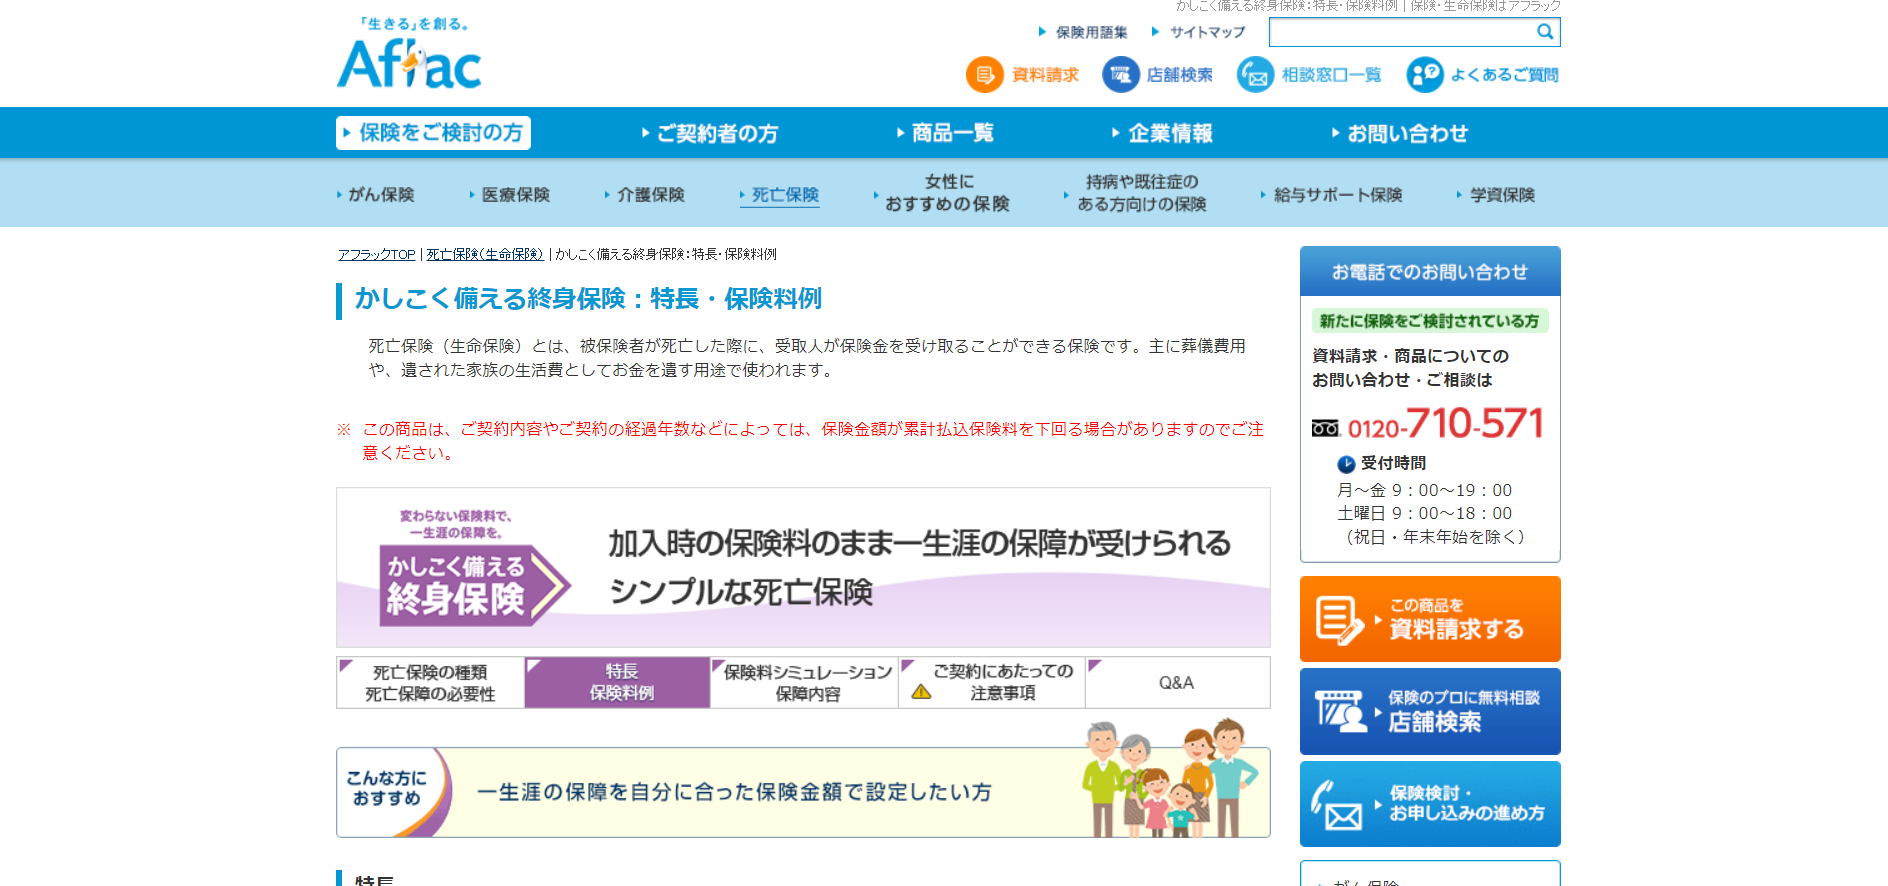Select 保険をご検討の方 in main navigation
Screen dimensions: 1888x886
[x=433, y=133]
